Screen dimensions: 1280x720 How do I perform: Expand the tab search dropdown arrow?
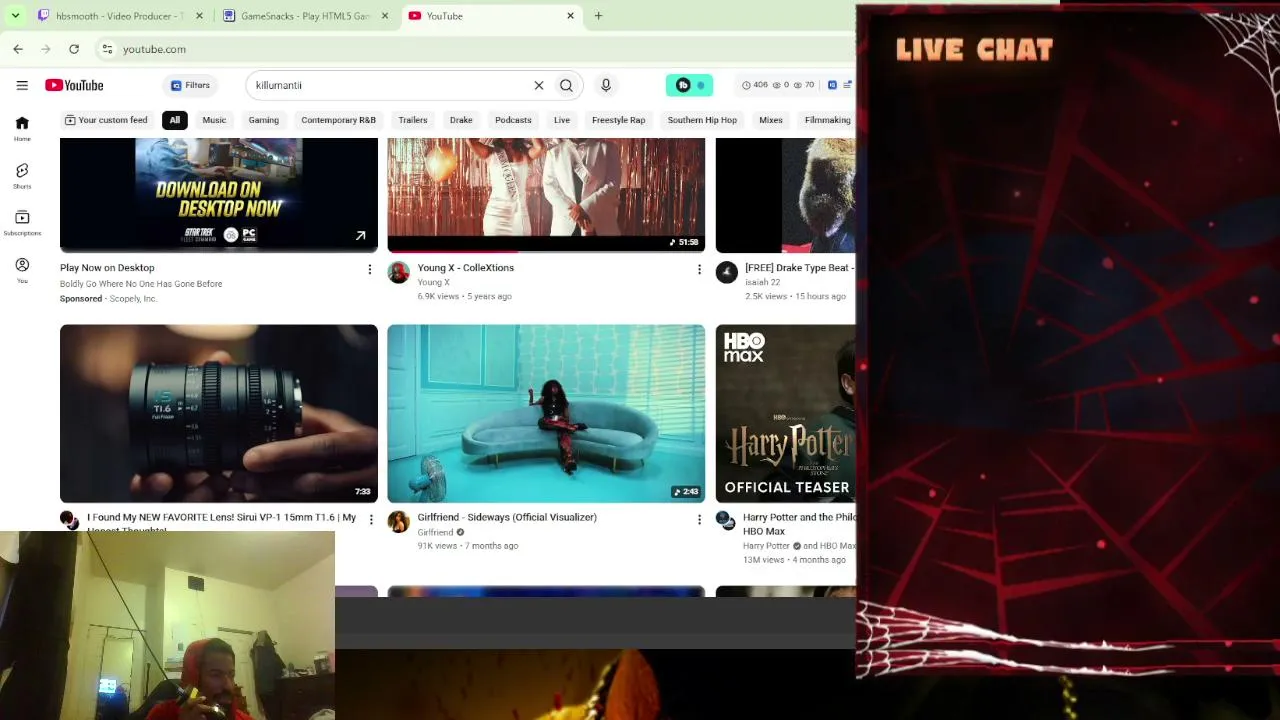(15, 16)
